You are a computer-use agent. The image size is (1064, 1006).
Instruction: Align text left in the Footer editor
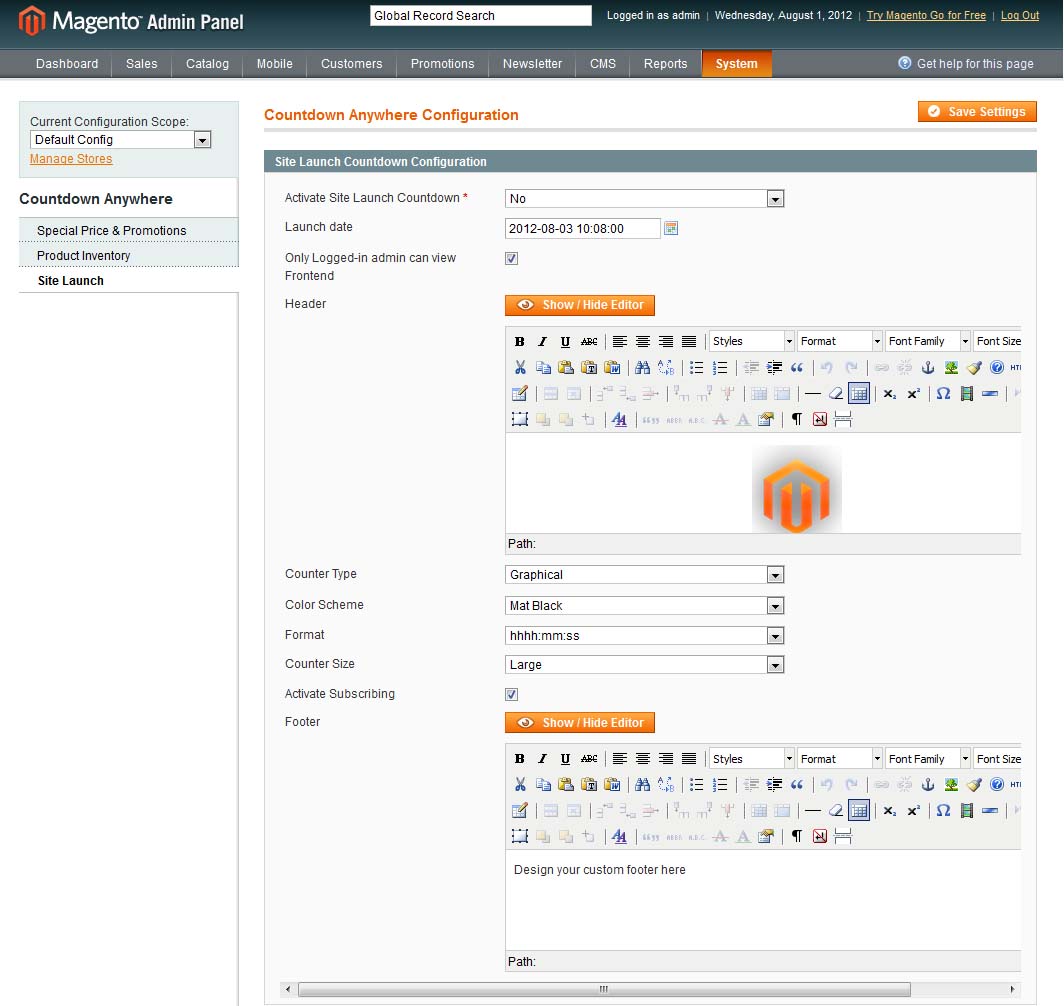tap(620, 758)
